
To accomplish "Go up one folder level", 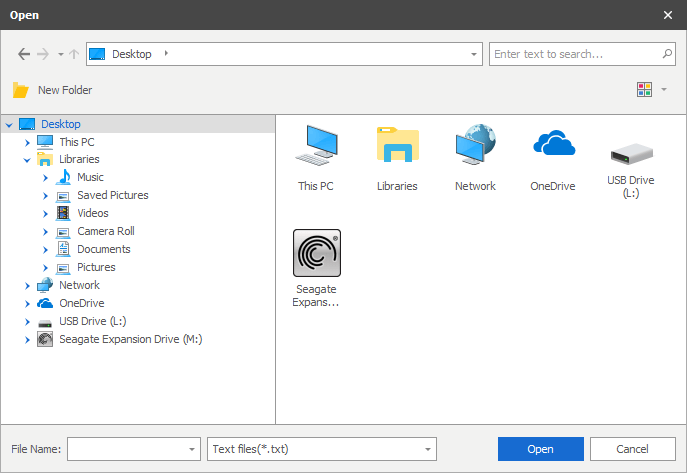I will pyautogui.click(x=74, y=54).
